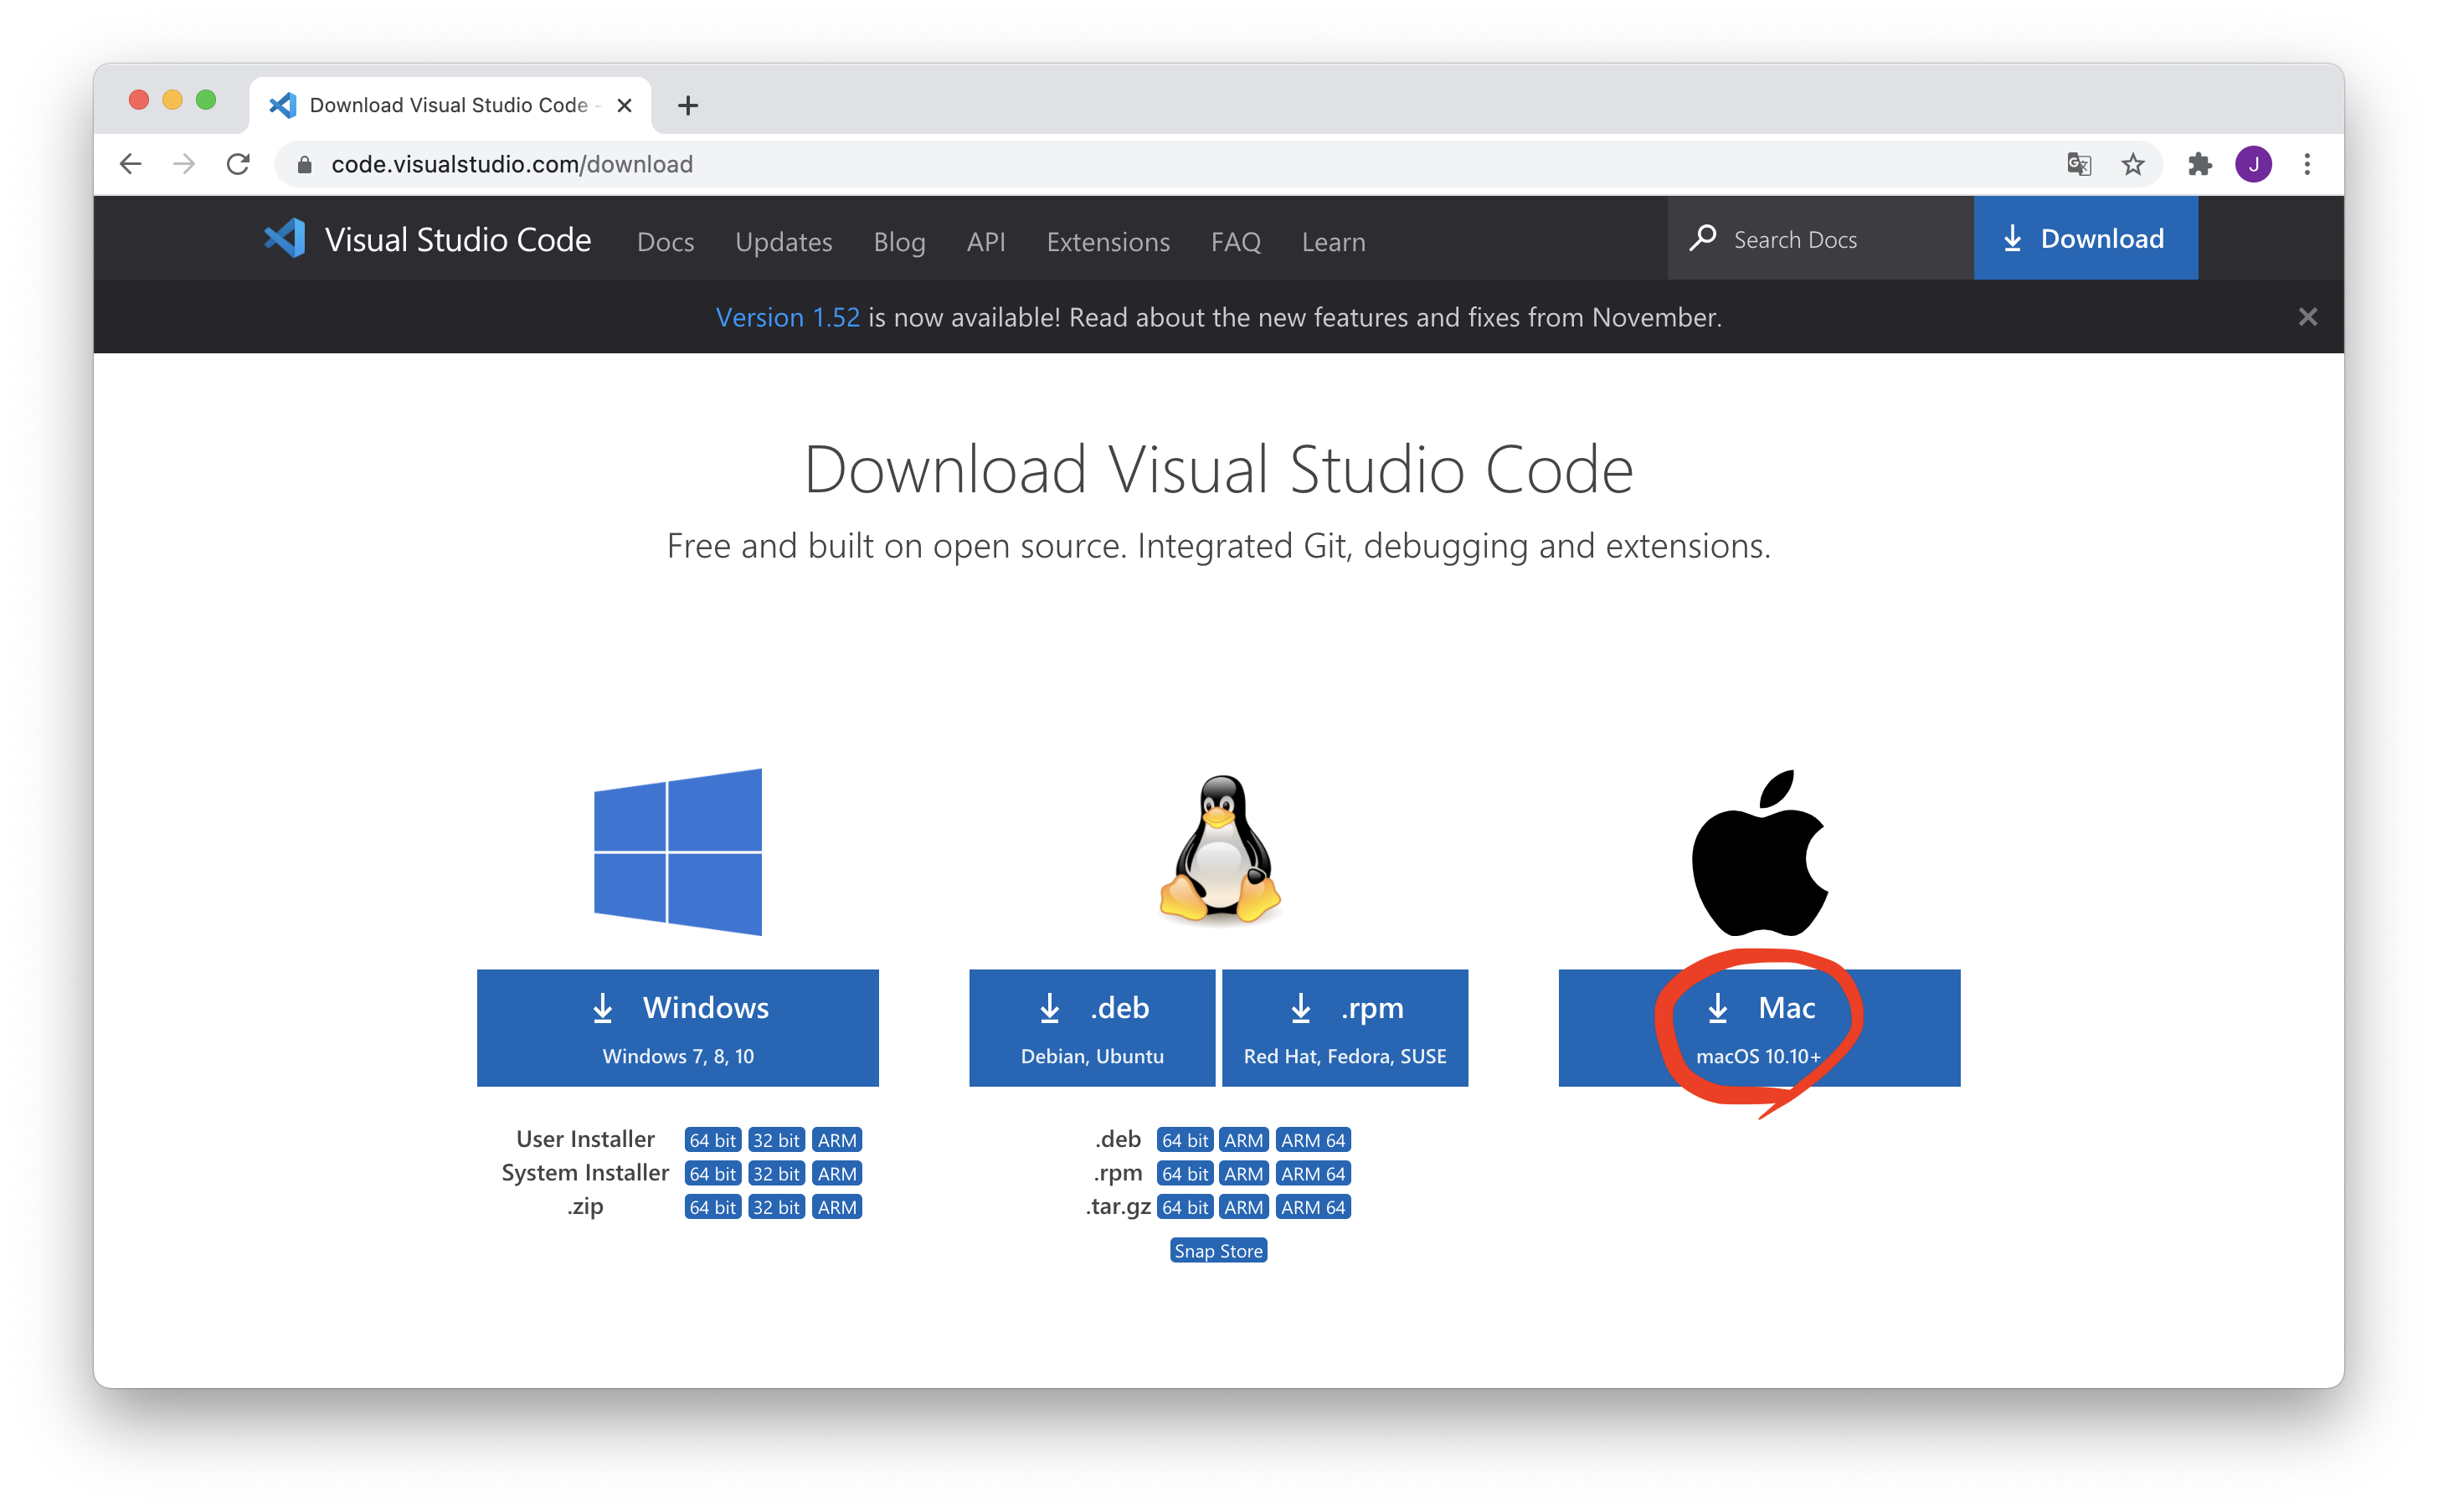Open the Updates navigation item
Screen dimensions: 2438x1512
pyautogui.click(x=783, y=242)
